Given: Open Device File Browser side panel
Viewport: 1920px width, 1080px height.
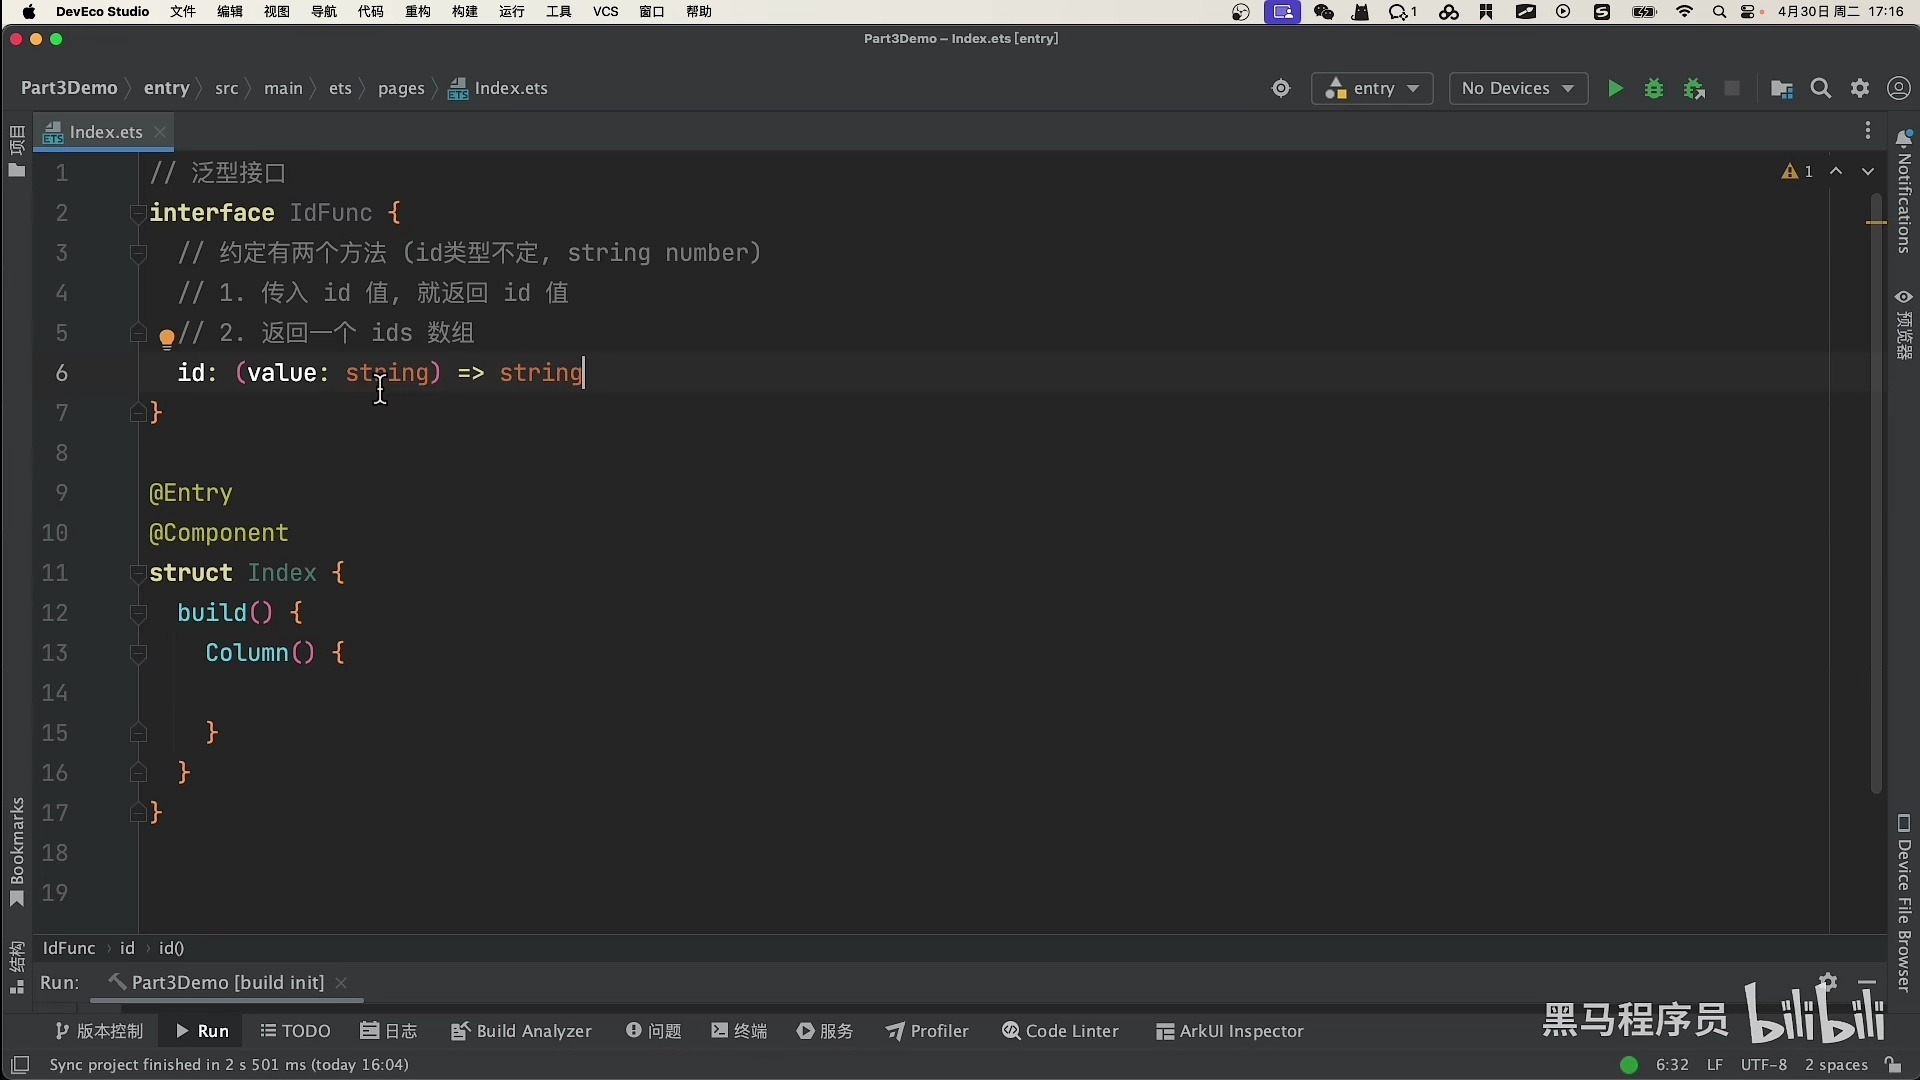Looking at the screenshot, I should point(1904,903).
